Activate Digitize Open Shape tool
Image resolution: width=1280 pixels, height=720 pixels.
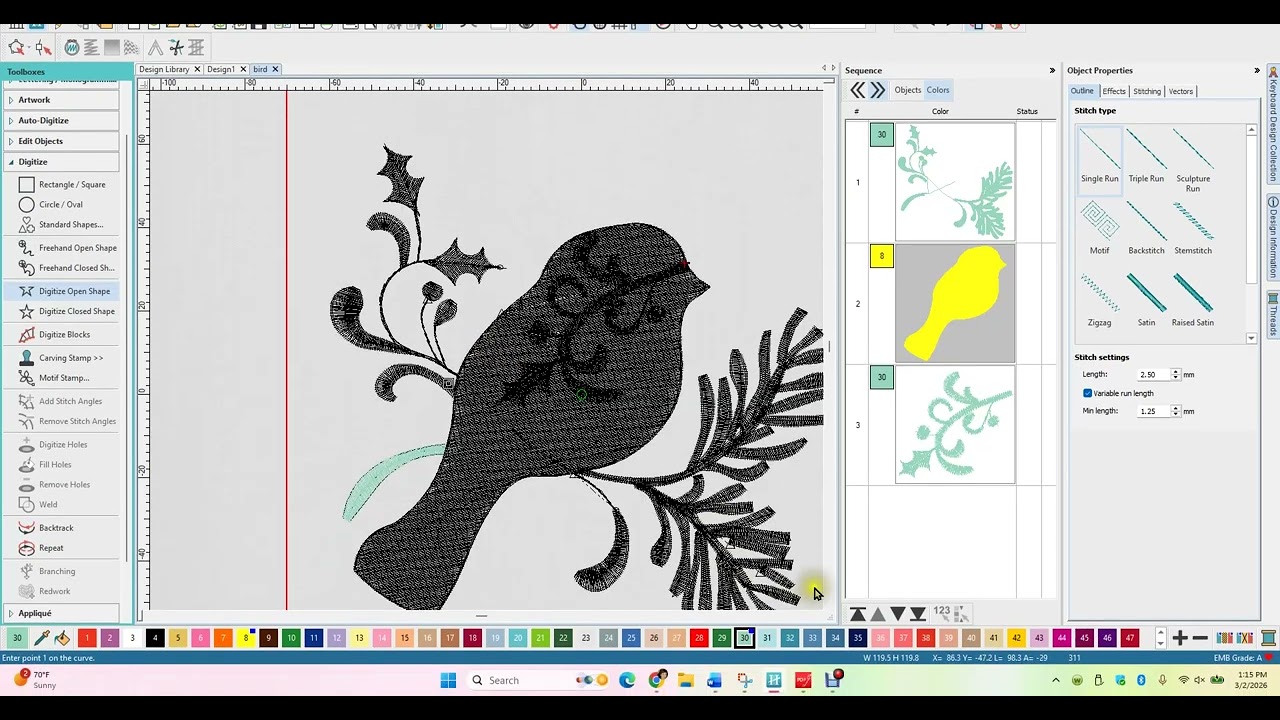65,291
